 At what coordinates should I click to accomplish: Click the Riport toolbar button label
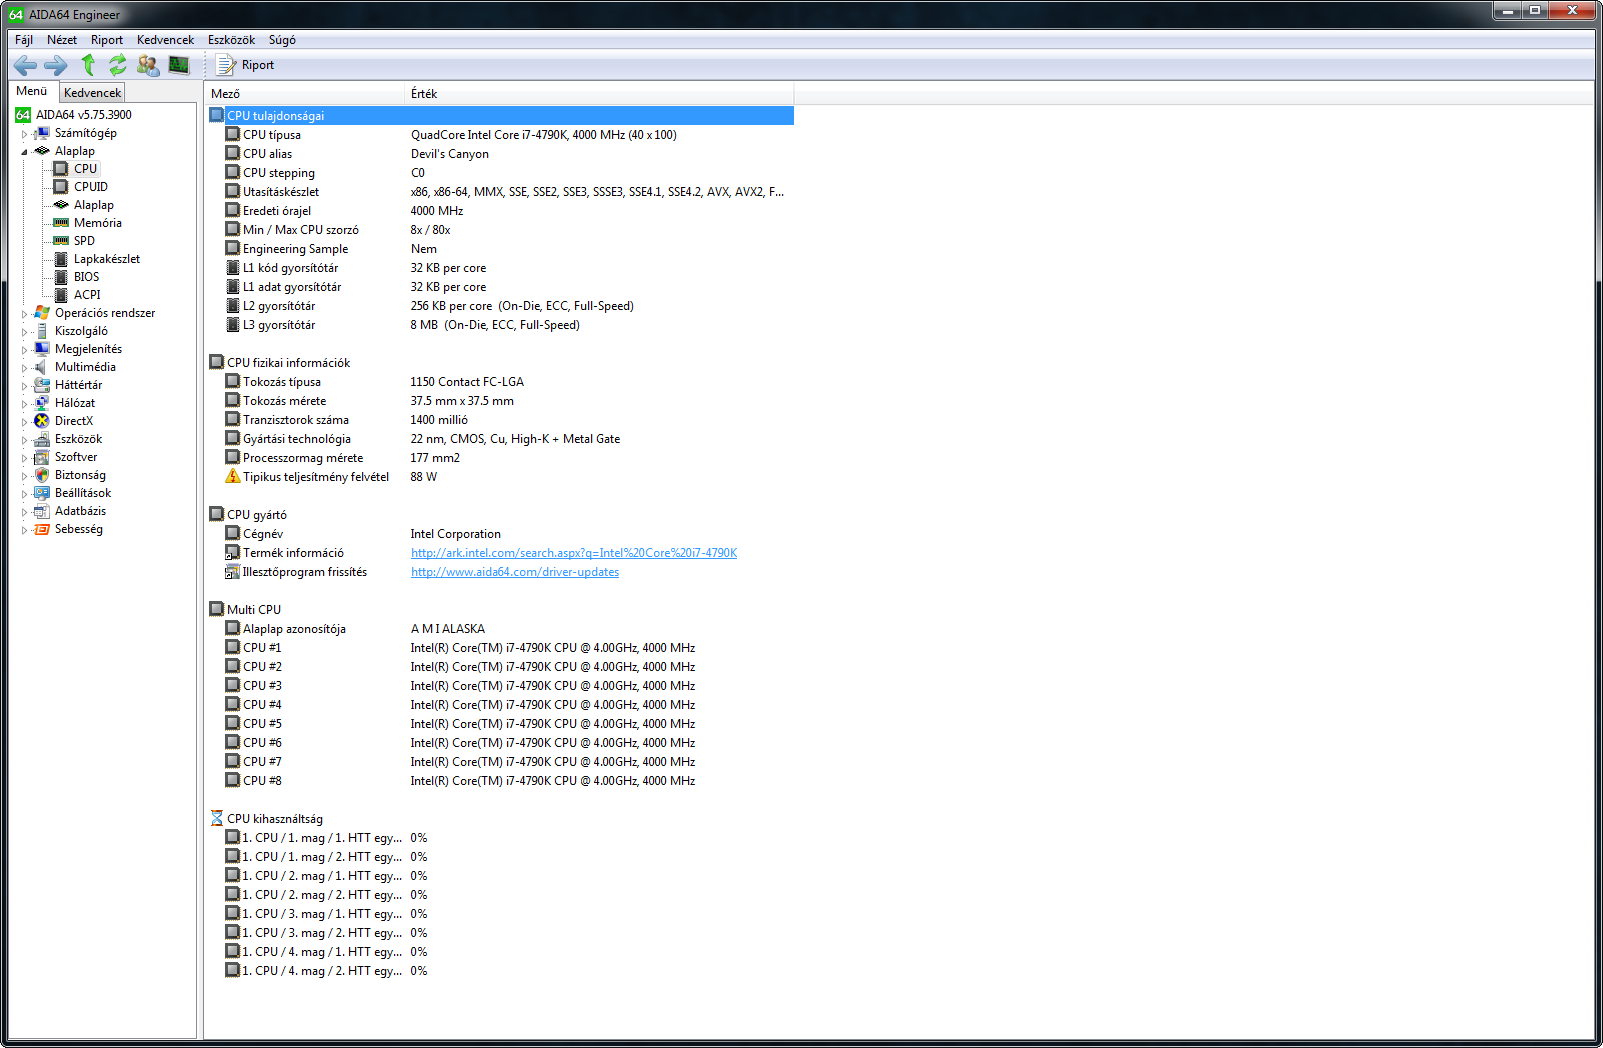click(x=258, y=65)
